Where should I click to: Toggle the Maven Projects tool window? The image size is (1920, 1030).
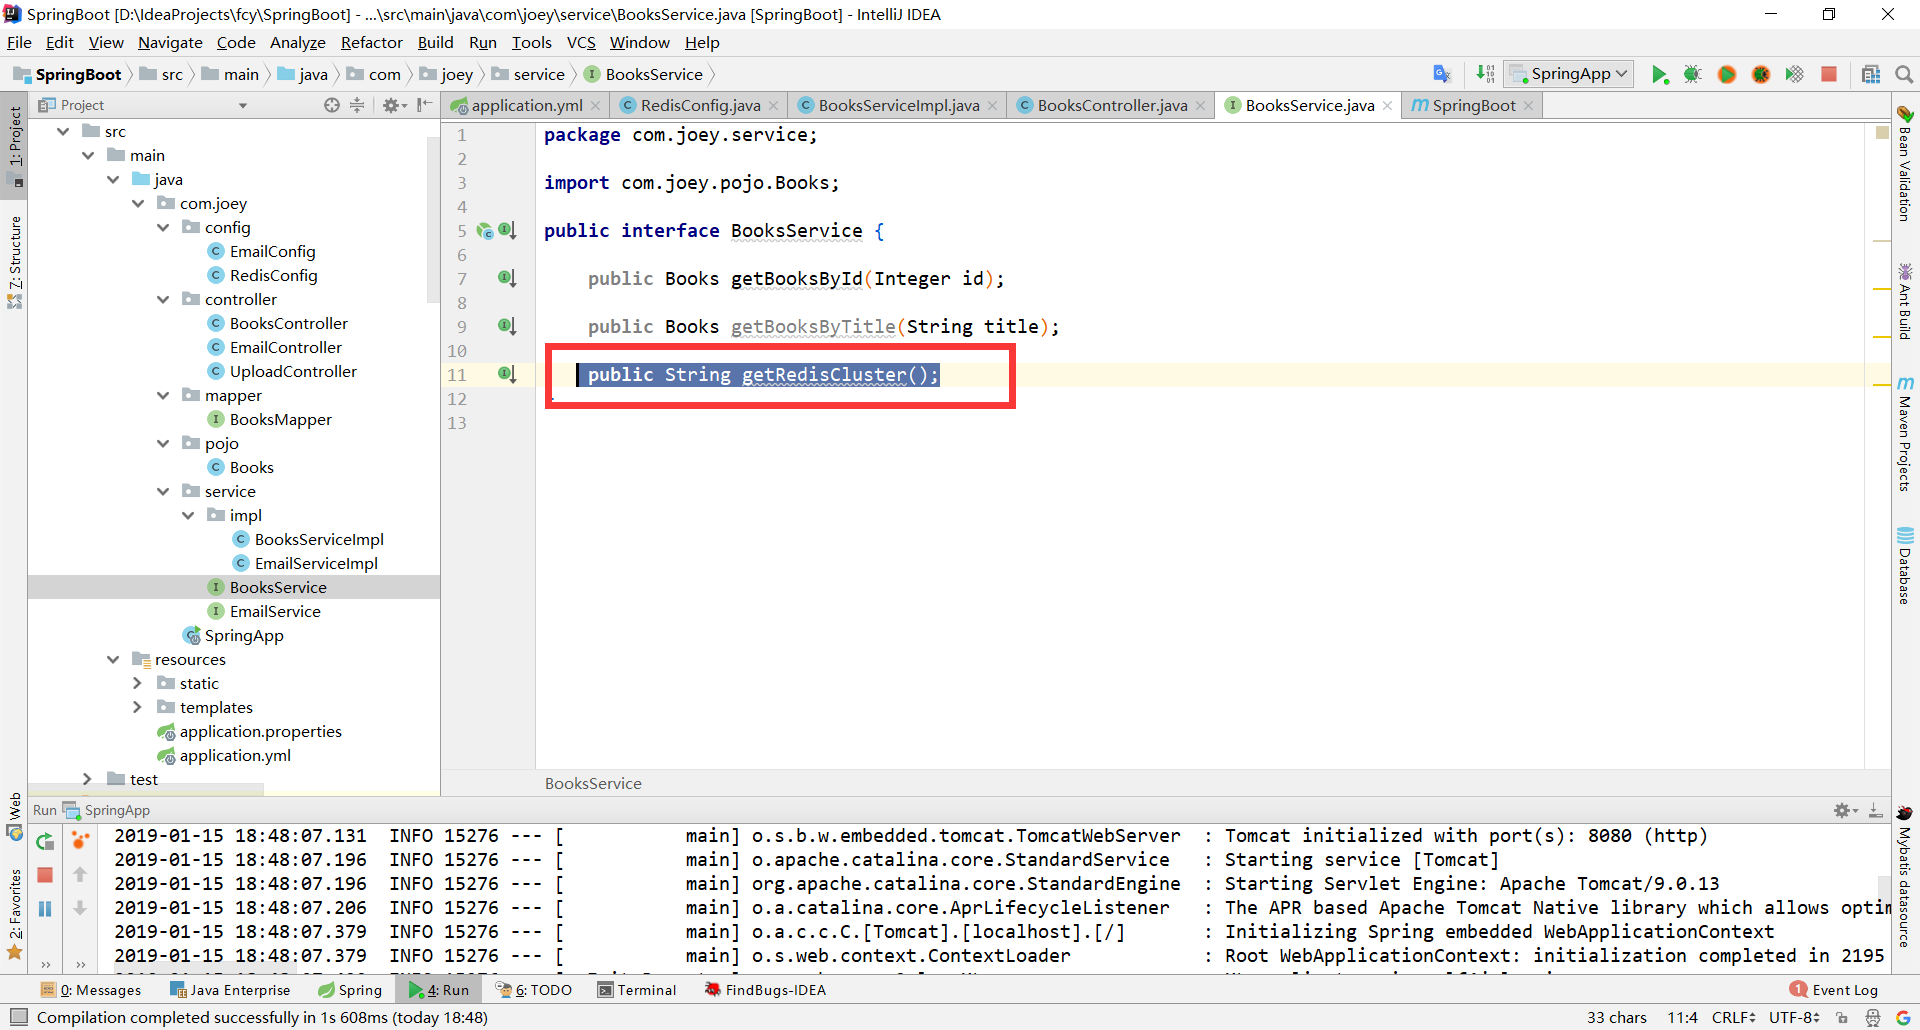(1905, 435)
